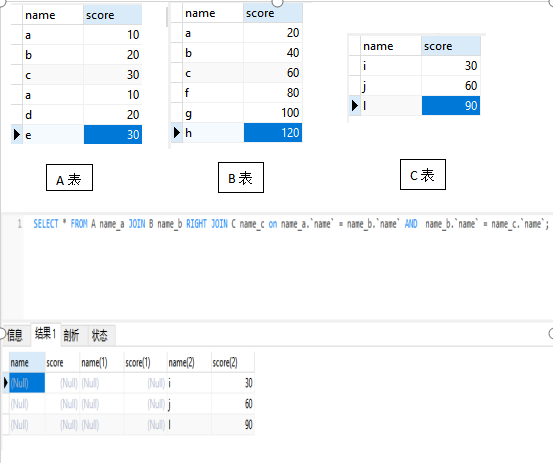
Task: Select highlighted score 90 in C table
Action: click(x=451, y=105)
